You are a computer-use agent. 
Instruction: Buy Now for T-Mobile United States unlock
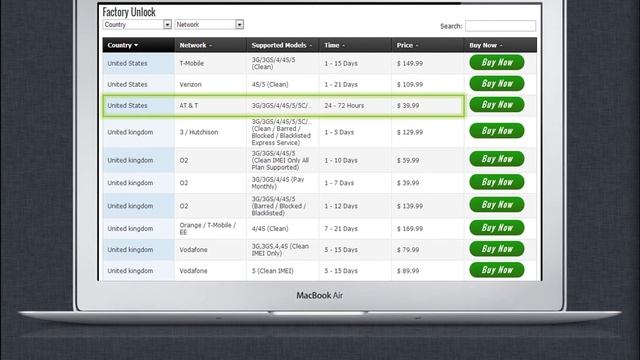497,62
